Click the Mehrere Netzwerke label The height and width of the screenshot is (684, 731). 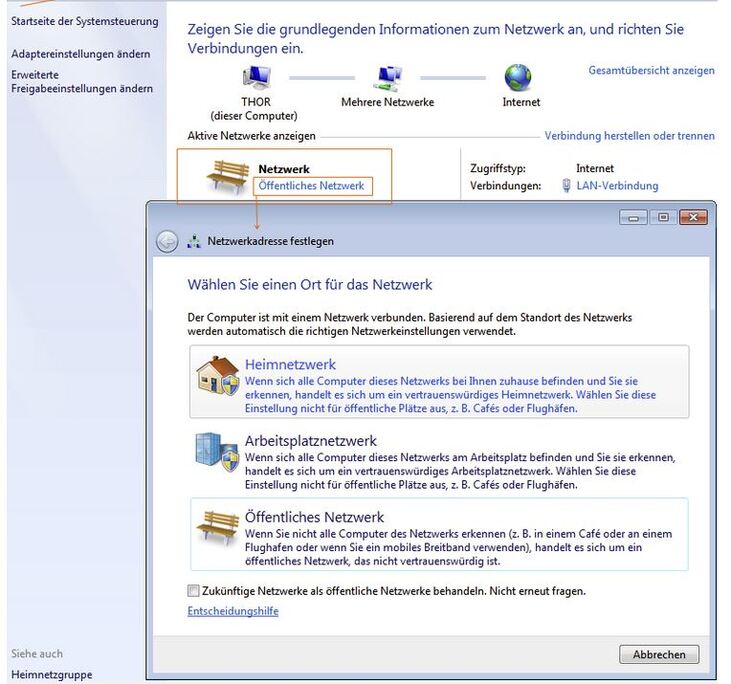pyautogui.click(x=387, y=102)
